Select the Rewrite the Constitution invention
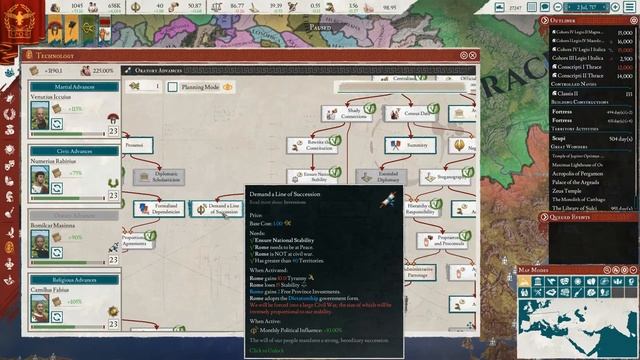 click(313, 145)
